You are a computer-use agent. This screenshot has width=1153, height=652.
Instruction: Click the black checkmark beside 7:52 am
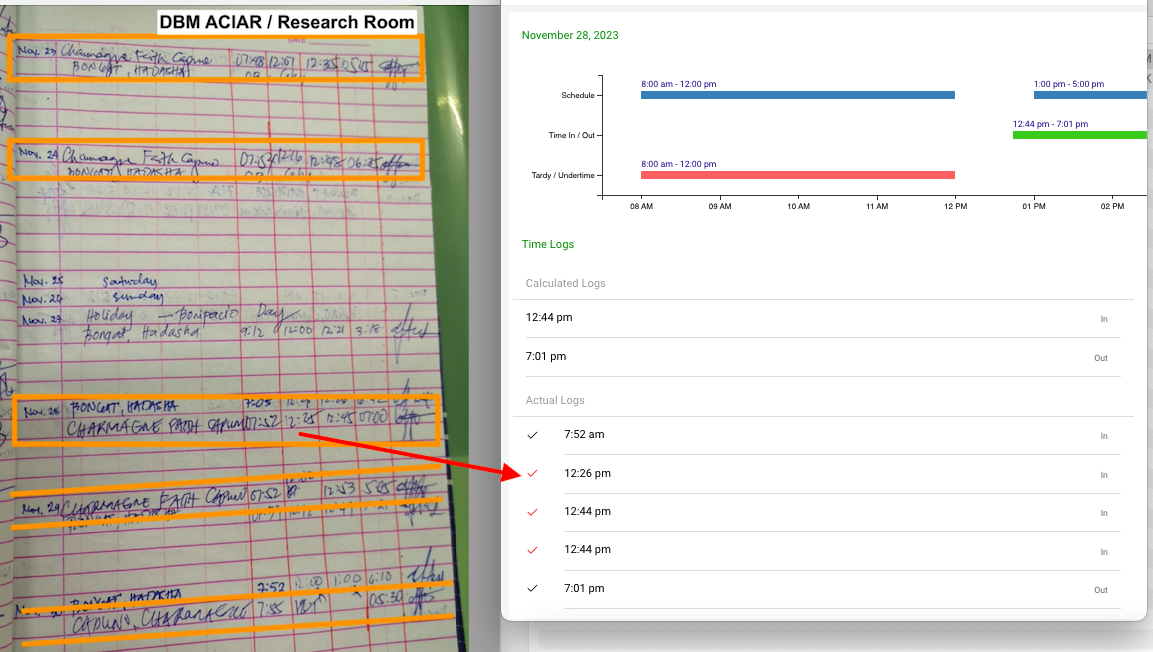click(532, 435)
